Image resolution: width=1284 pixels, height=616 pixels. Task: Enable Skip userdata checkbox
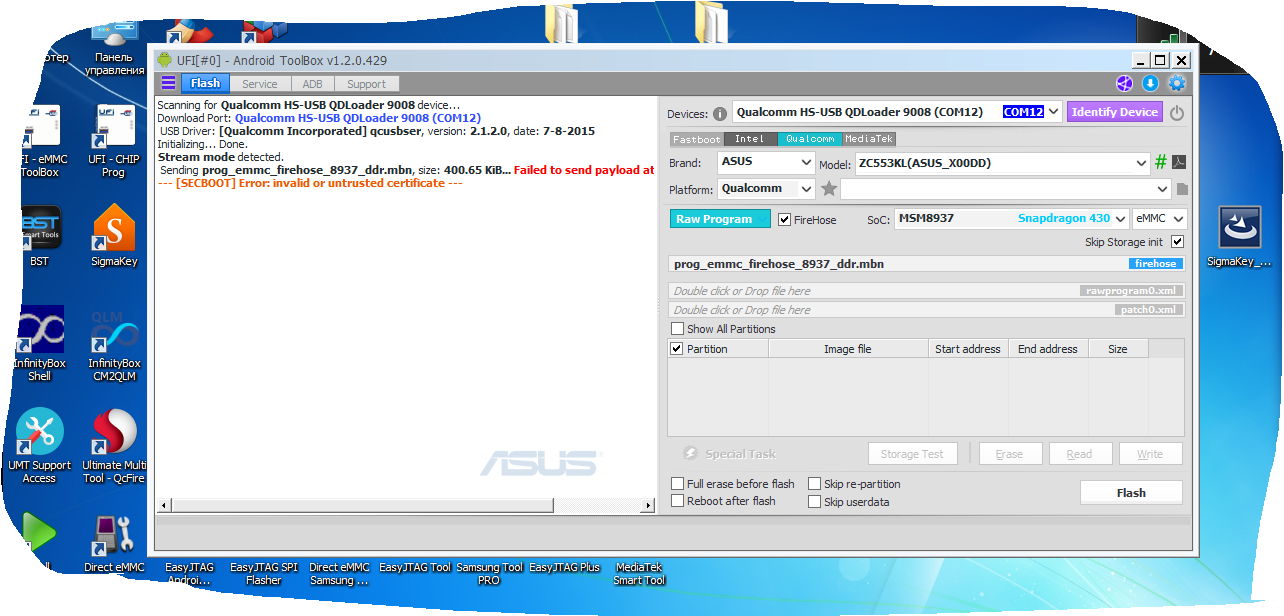pyautogui.click(x=815, y=501)
